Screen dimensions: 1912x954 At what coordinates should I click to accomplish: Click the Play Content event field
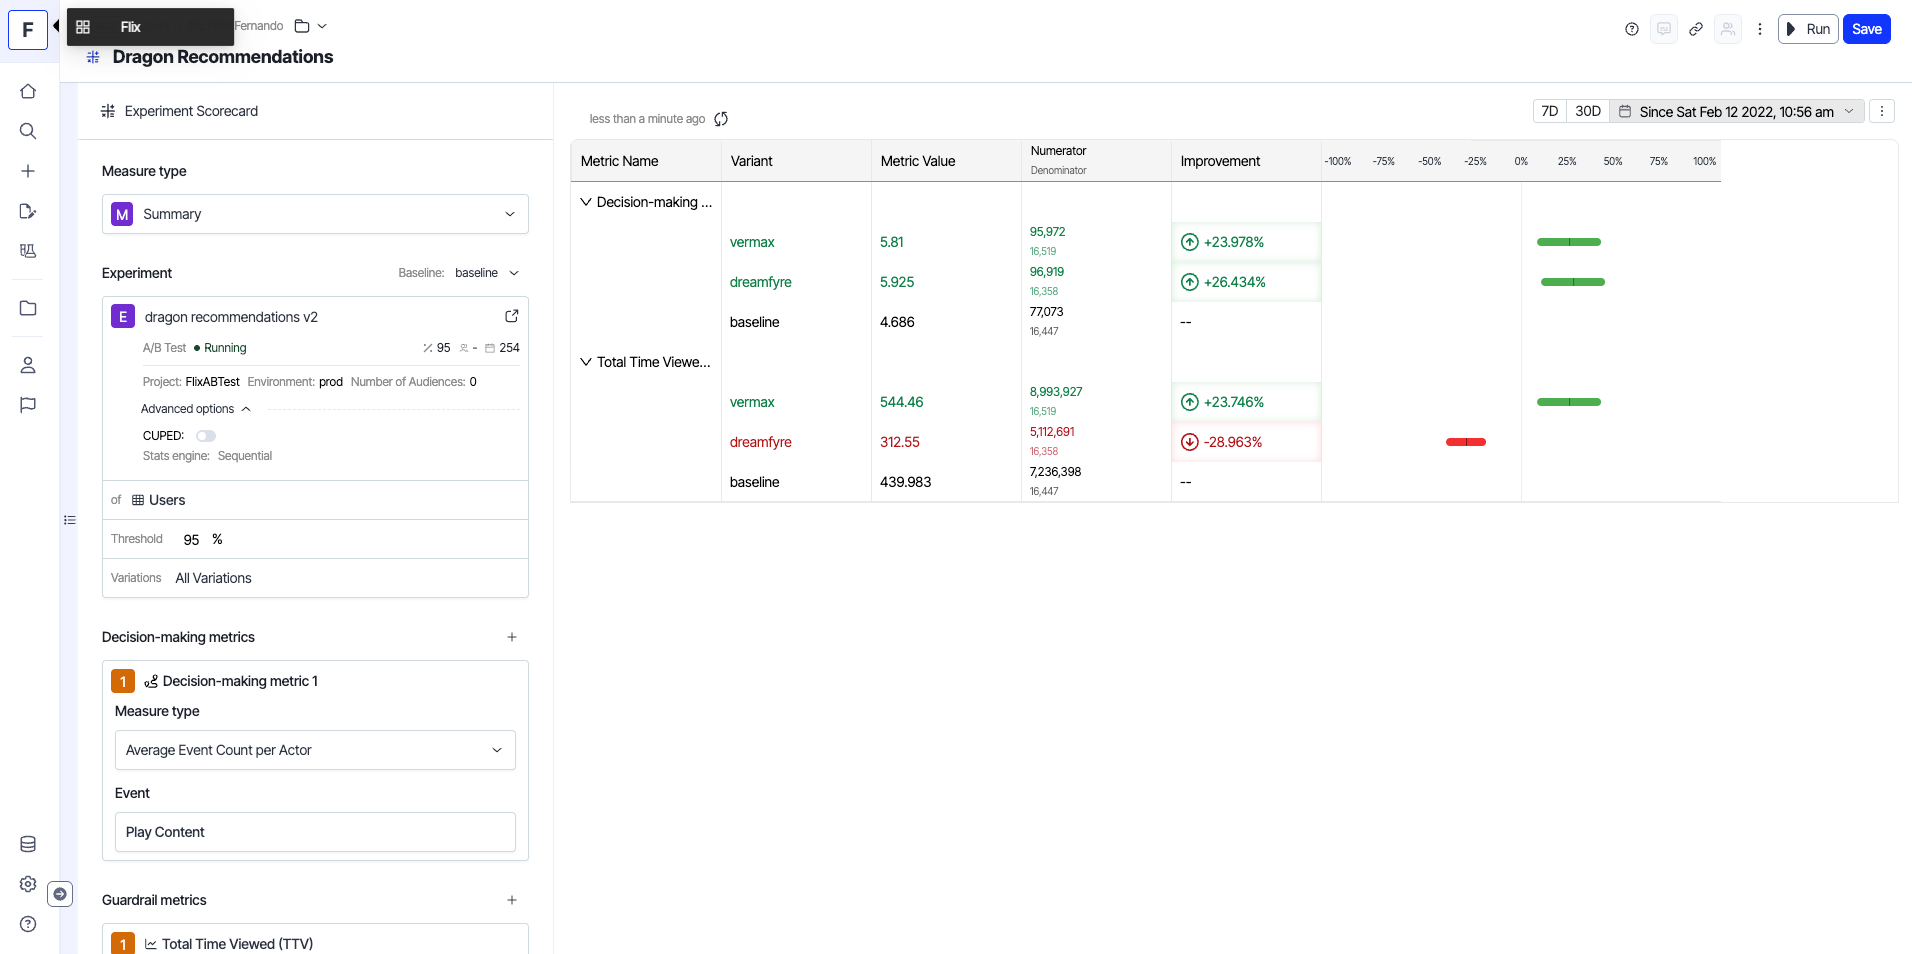click(315, 832)
